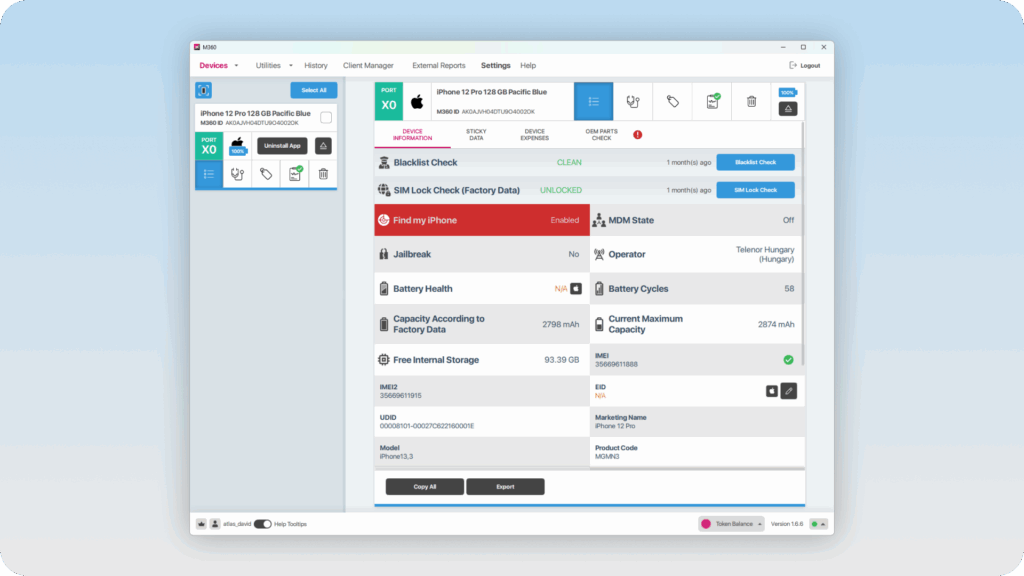The width and height of the screenshot is (1024, 576).
Task: Click the pink Token Balance color dot
Action: pyautogui.click(x=706, y=524)
